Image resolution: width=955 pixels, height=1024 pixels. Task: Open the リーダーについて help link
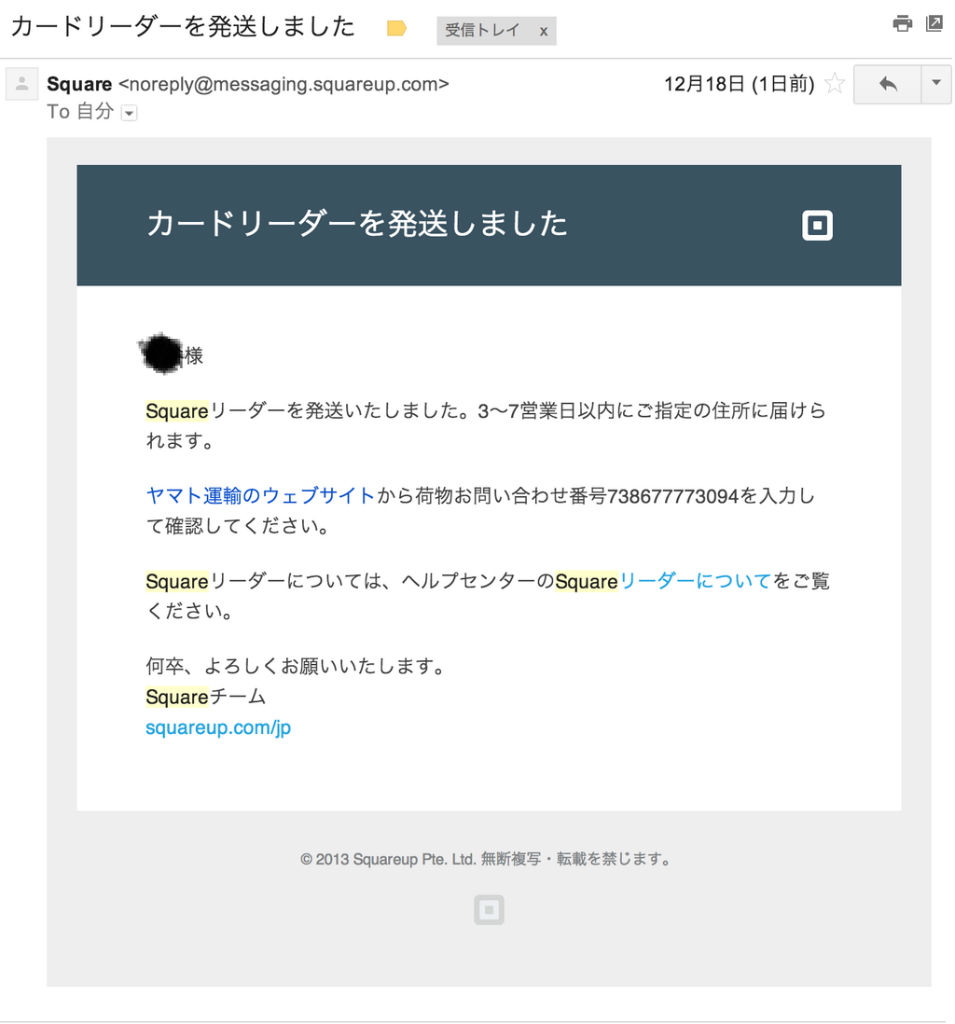[x=694, y=581]
